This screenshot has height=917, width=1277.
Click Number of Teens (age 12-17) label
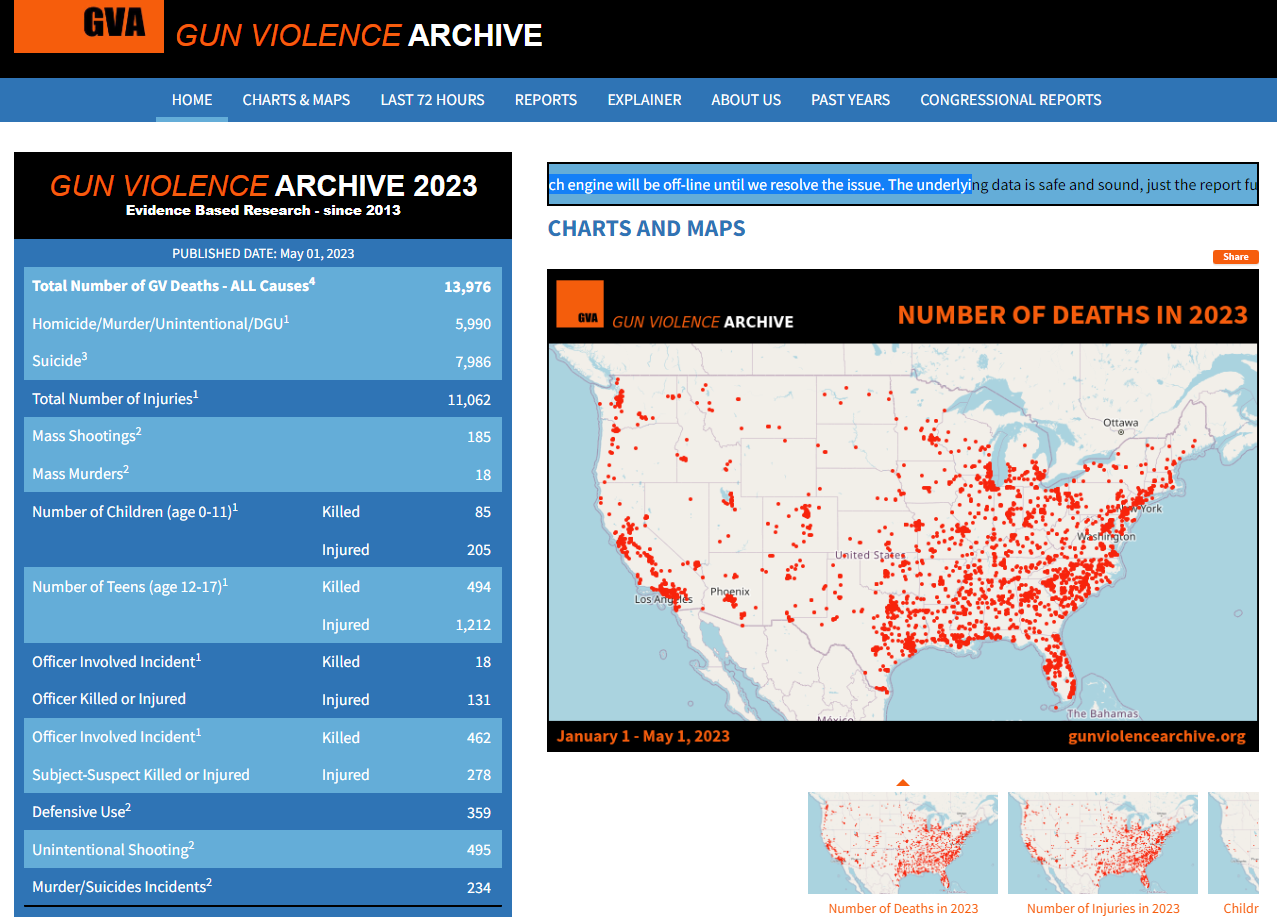coord(130,586)
